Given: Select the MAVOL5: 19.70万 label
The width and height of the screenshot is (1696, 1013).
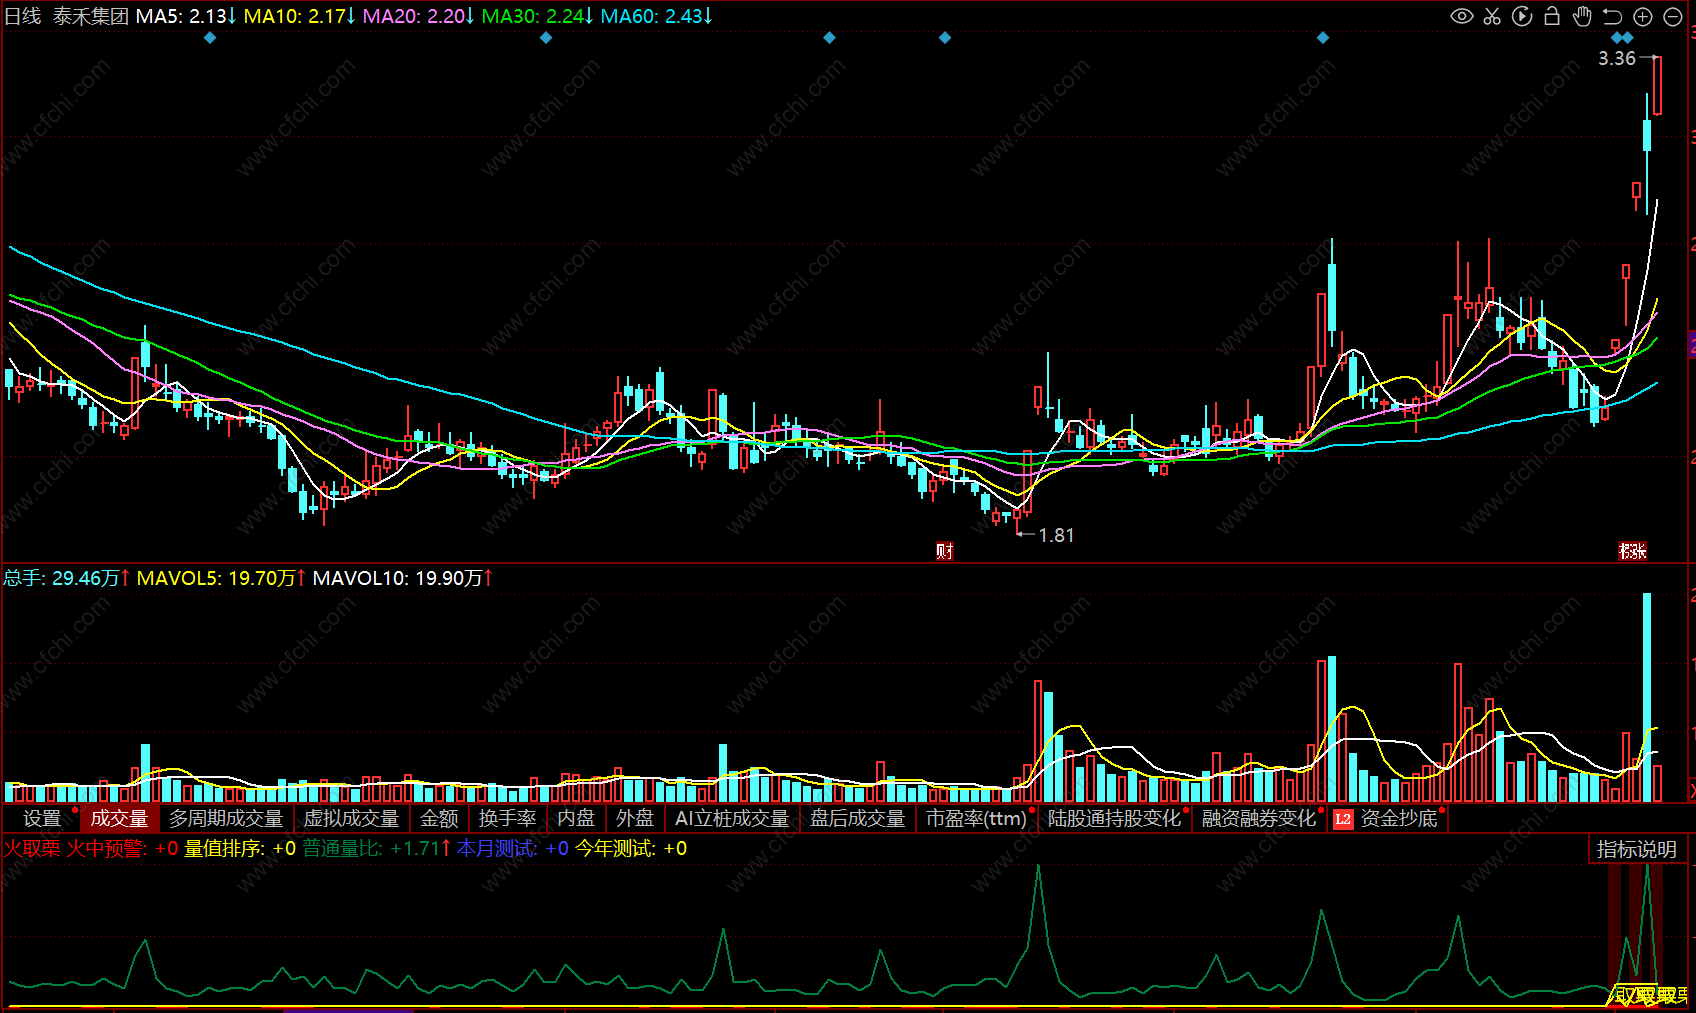Looking at the screenshot, I should pos(221,578).
